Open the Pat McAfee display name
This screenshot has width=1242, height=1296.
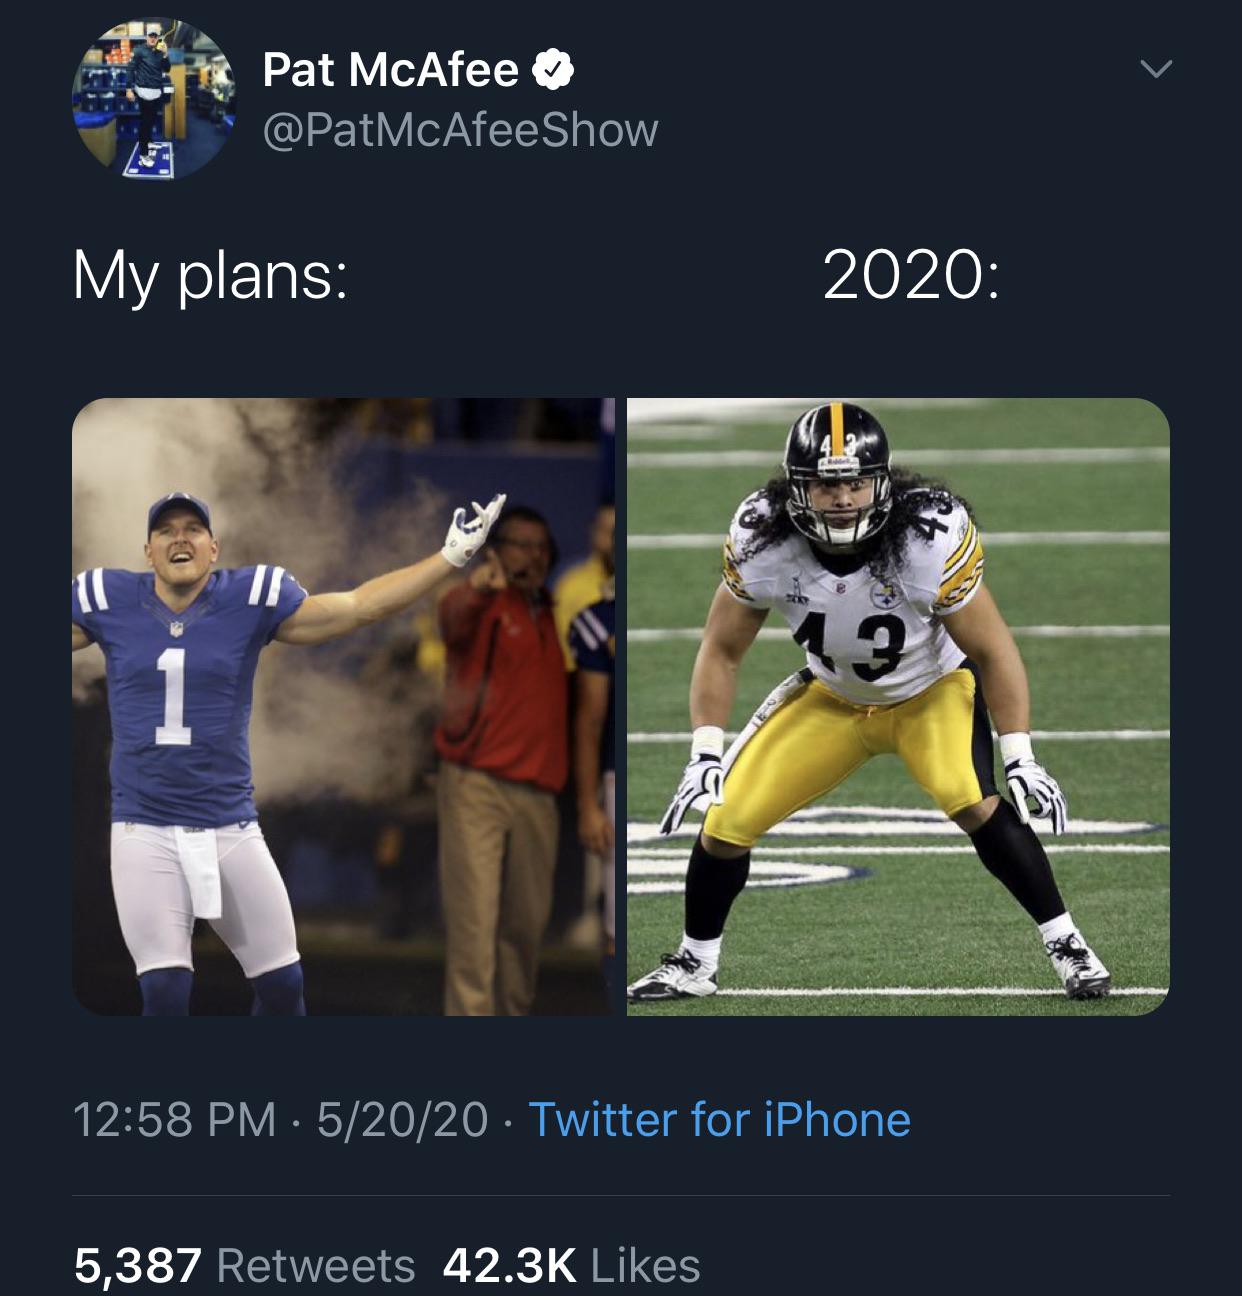pos(390,70)
